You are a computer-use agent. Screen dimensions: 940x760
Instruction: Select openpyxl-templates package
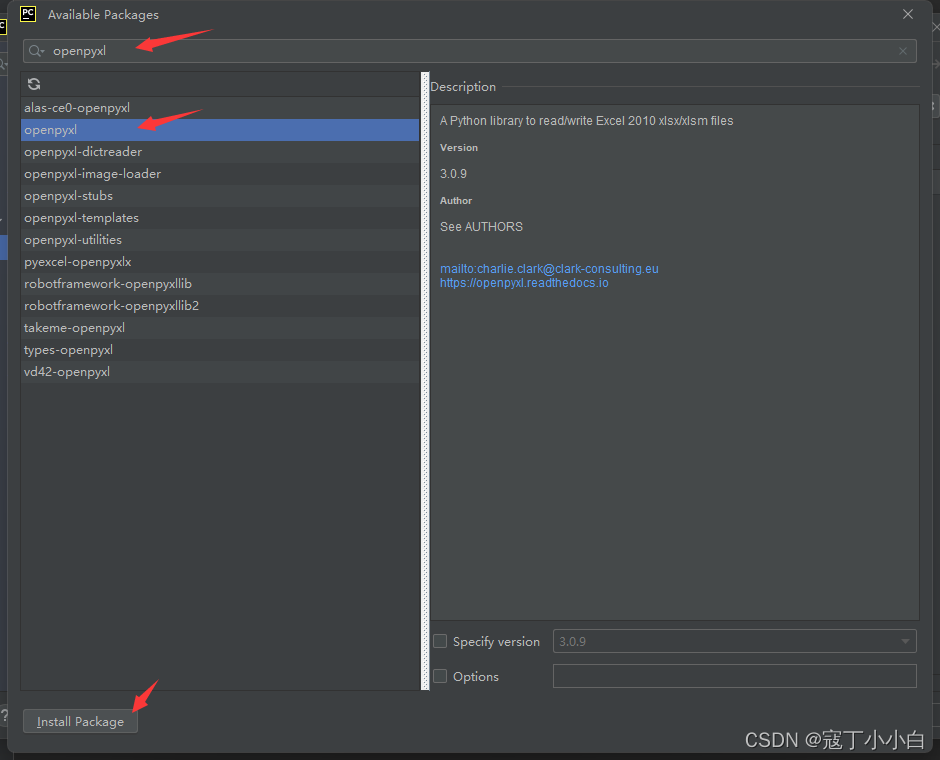(220, 218)
